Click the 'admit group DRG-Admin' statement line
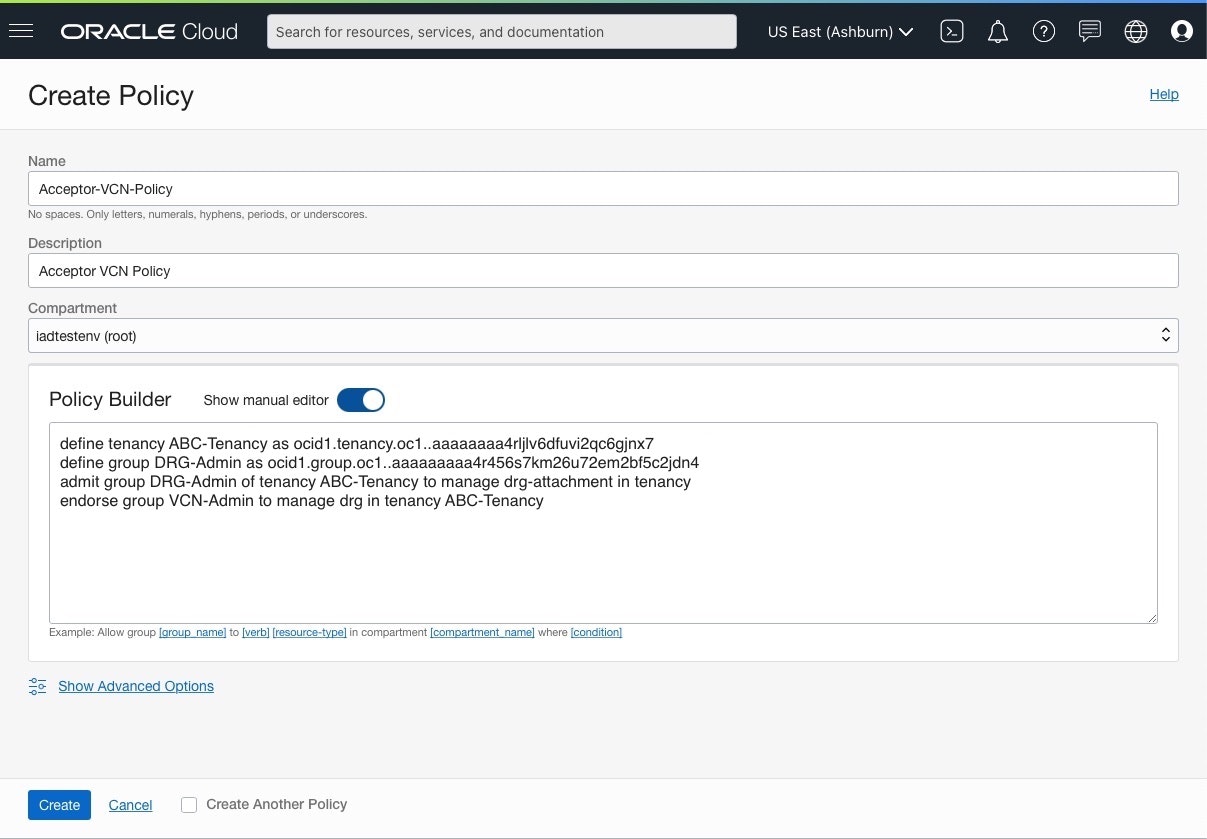Screen dimensions: 1207x839 pos(375,481)
